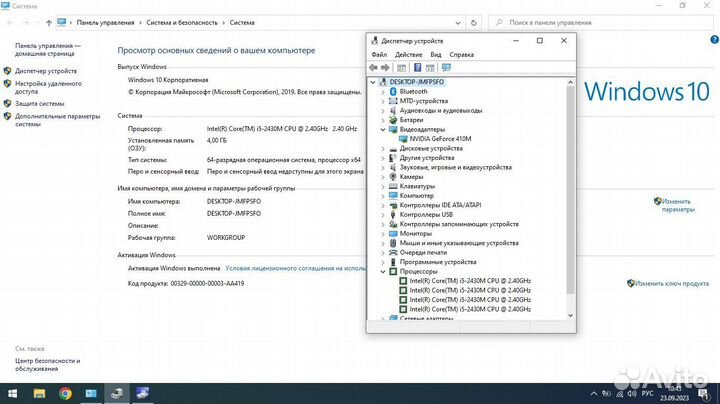The width and height of the screenshot is (720, 404).
Task: Open Защита системы link
Action: pyautogui.click(x=39, y=104)
